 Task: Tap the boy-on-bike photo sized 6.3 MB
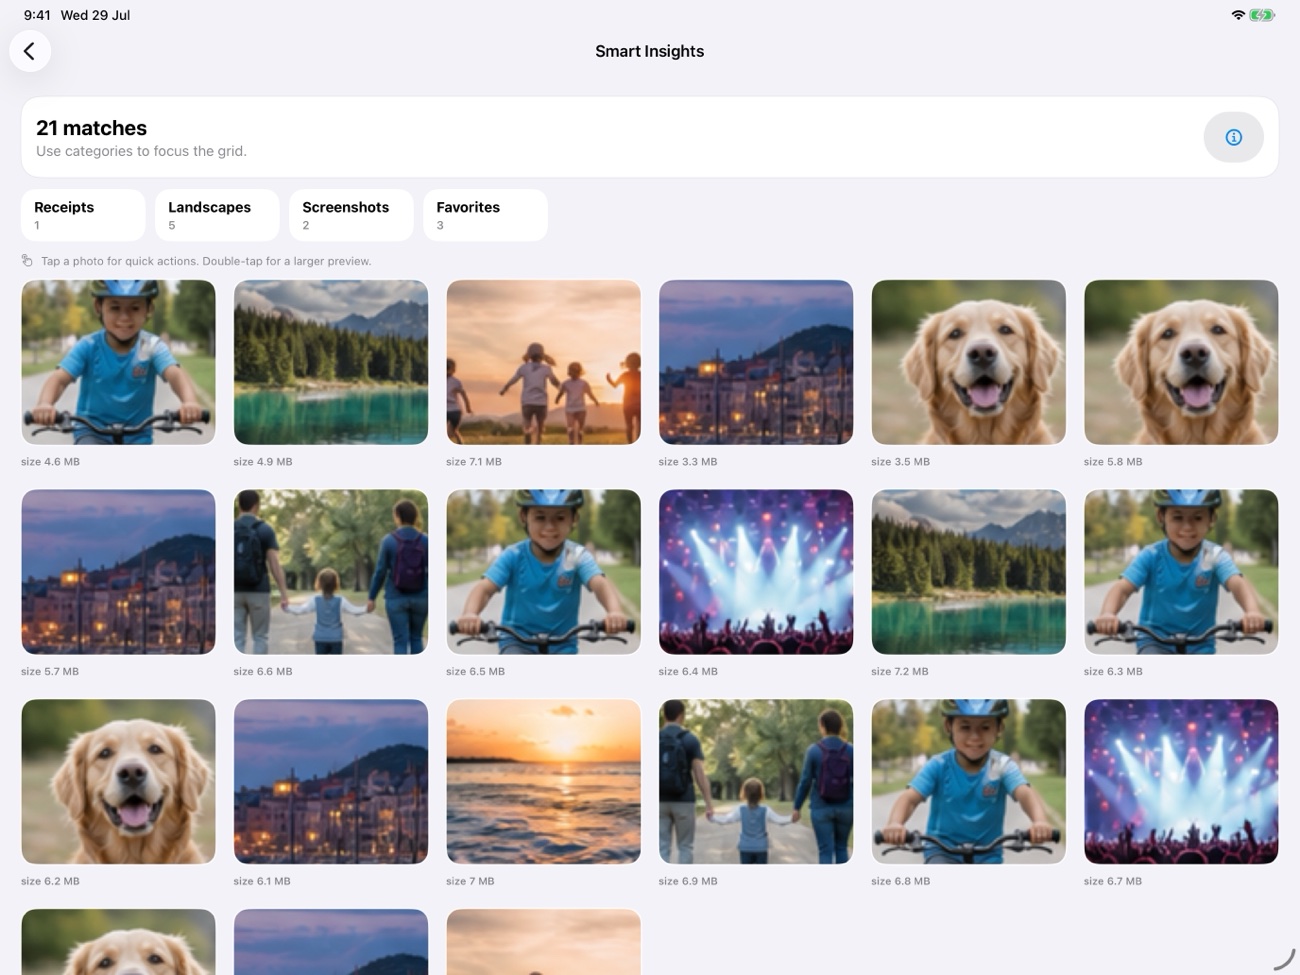tap(1181, 572)
